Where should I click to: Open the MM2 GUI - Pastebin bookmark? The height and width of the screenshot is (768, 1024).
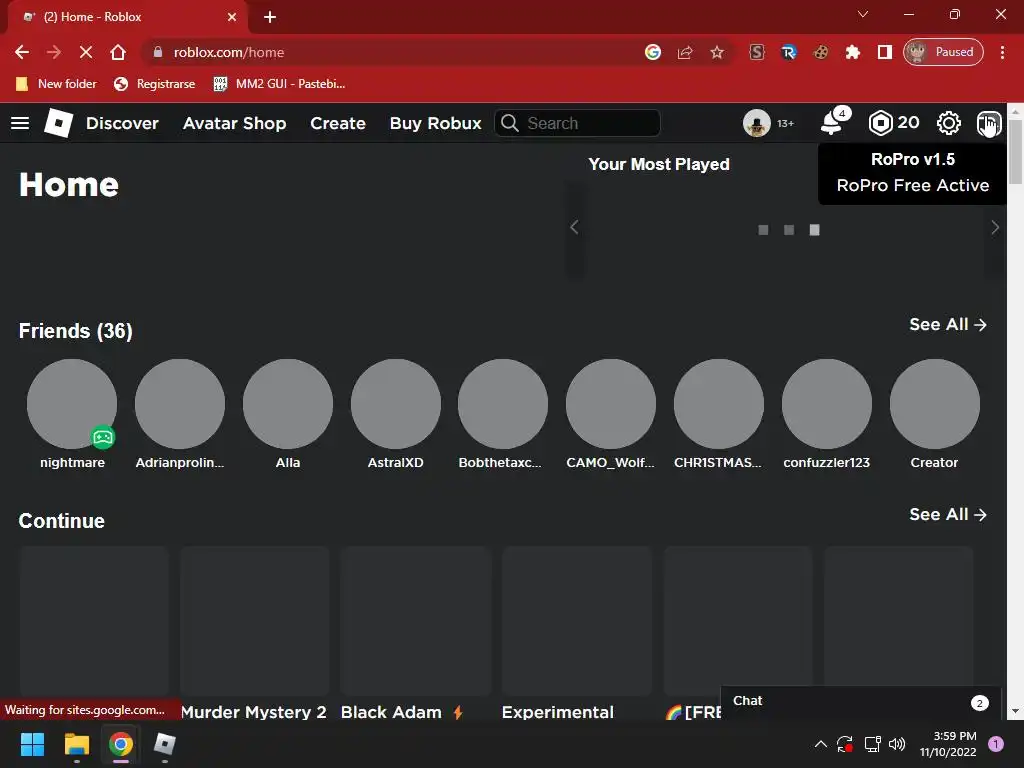[280, 84]
